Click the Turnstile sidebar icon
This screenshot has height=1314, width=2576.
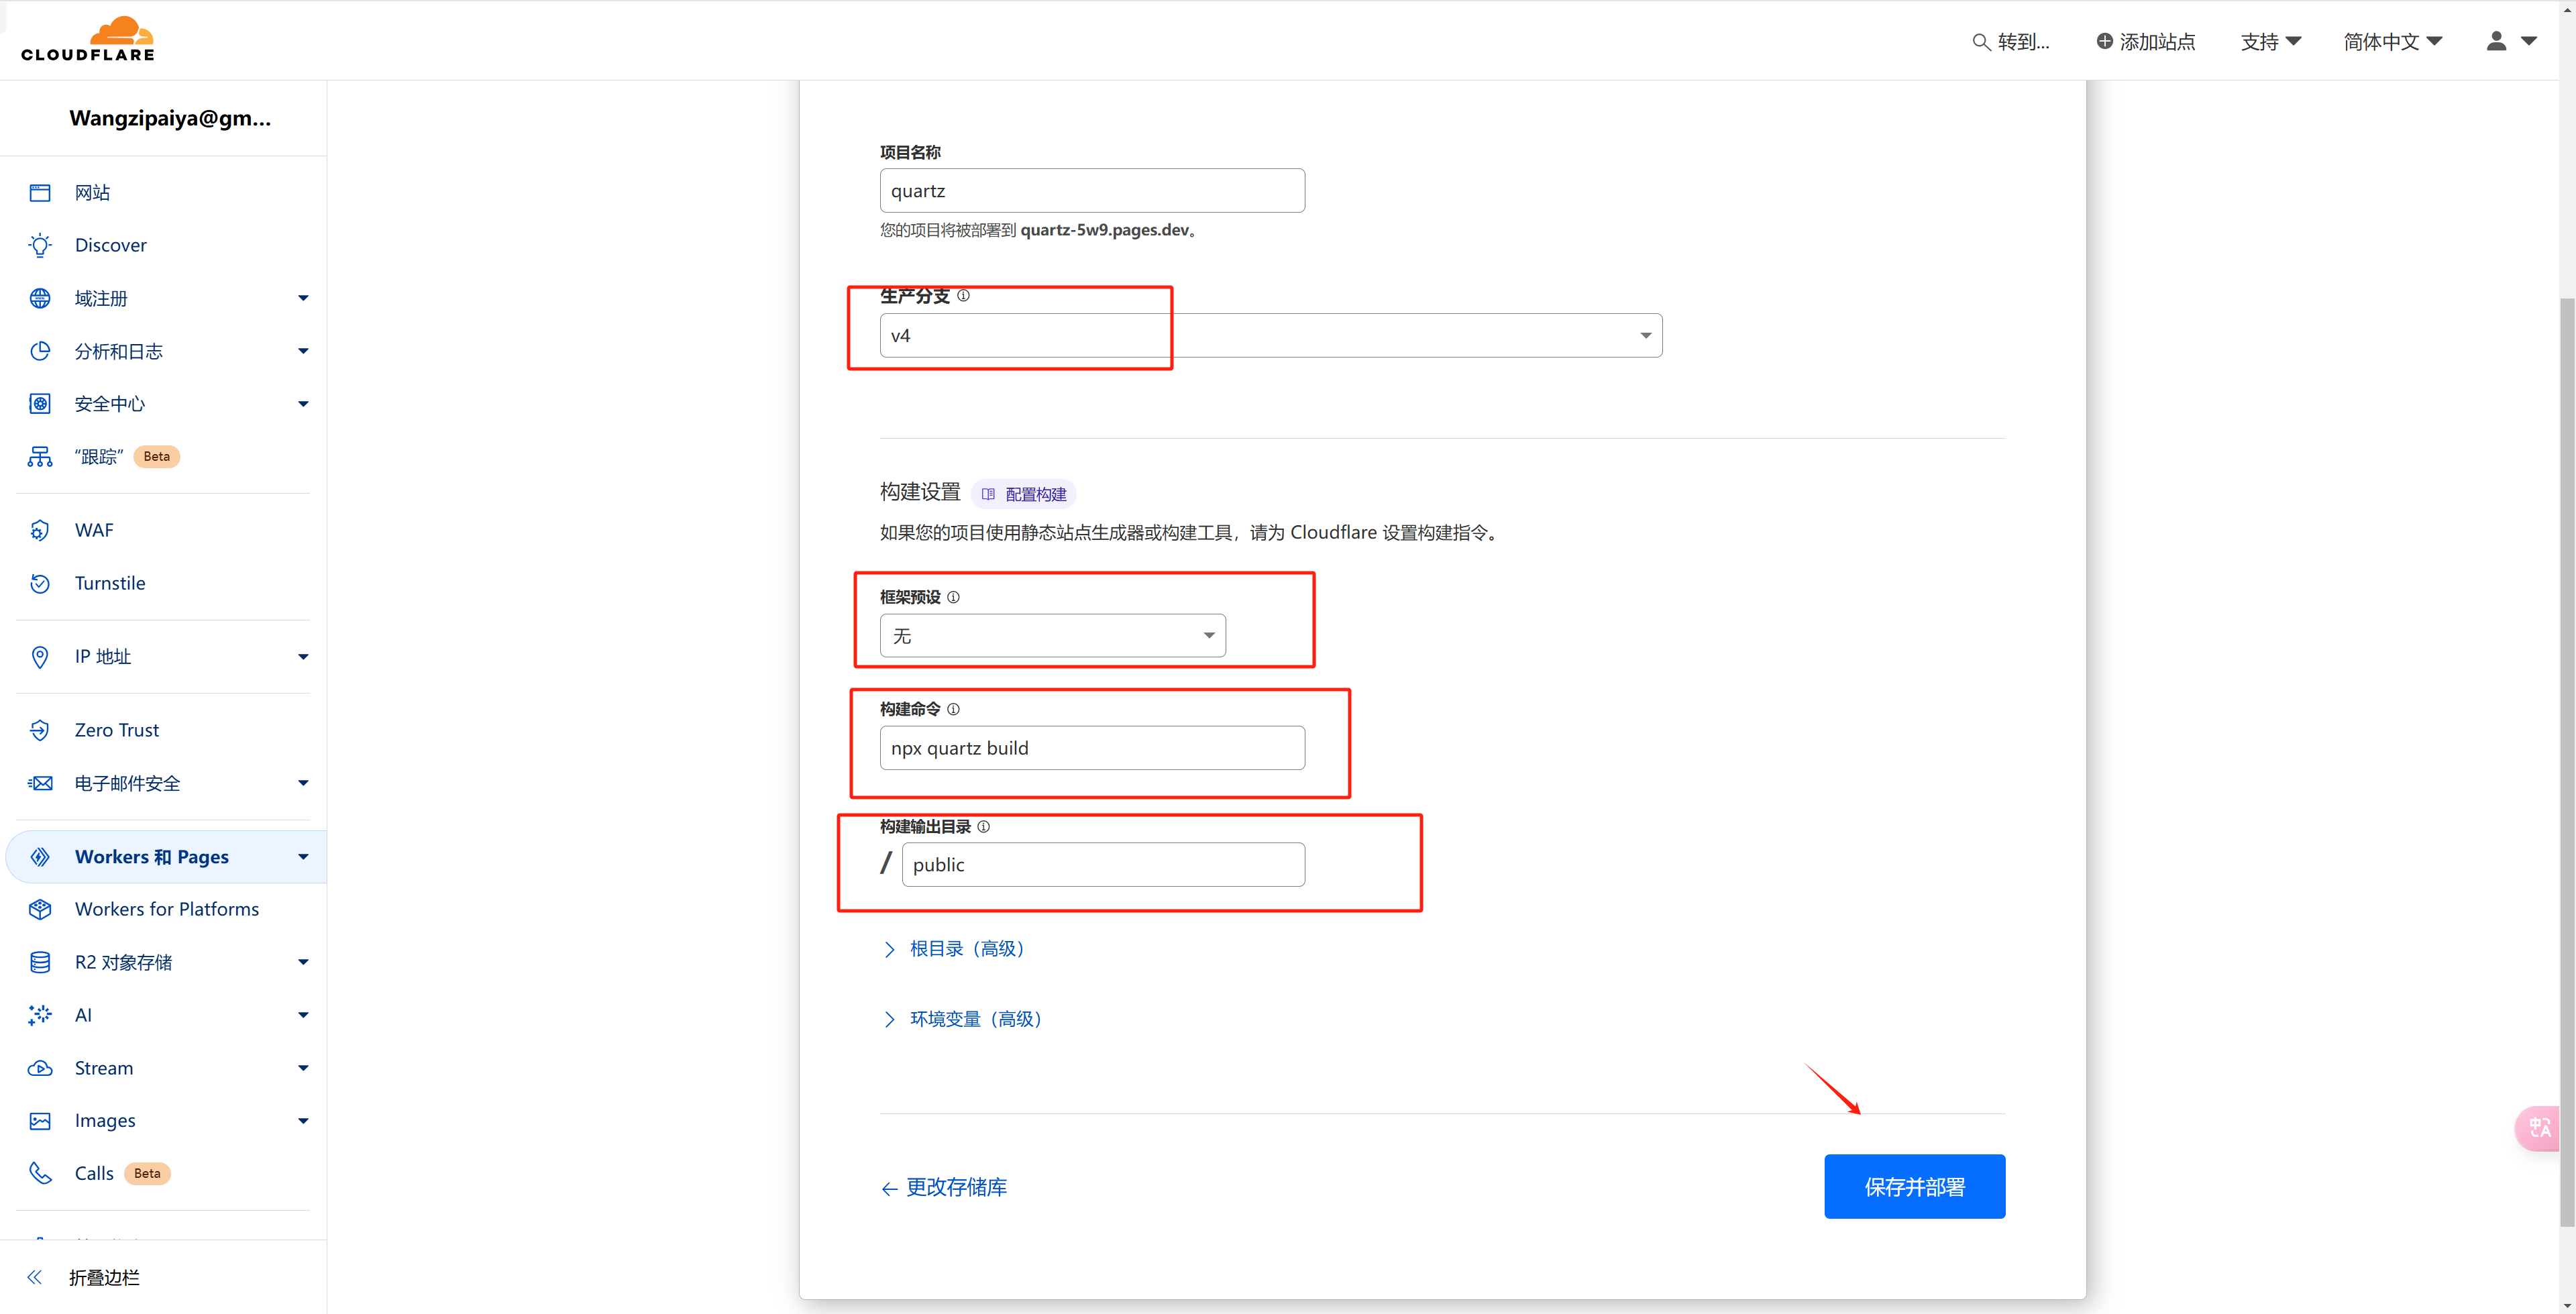[40, 583]
